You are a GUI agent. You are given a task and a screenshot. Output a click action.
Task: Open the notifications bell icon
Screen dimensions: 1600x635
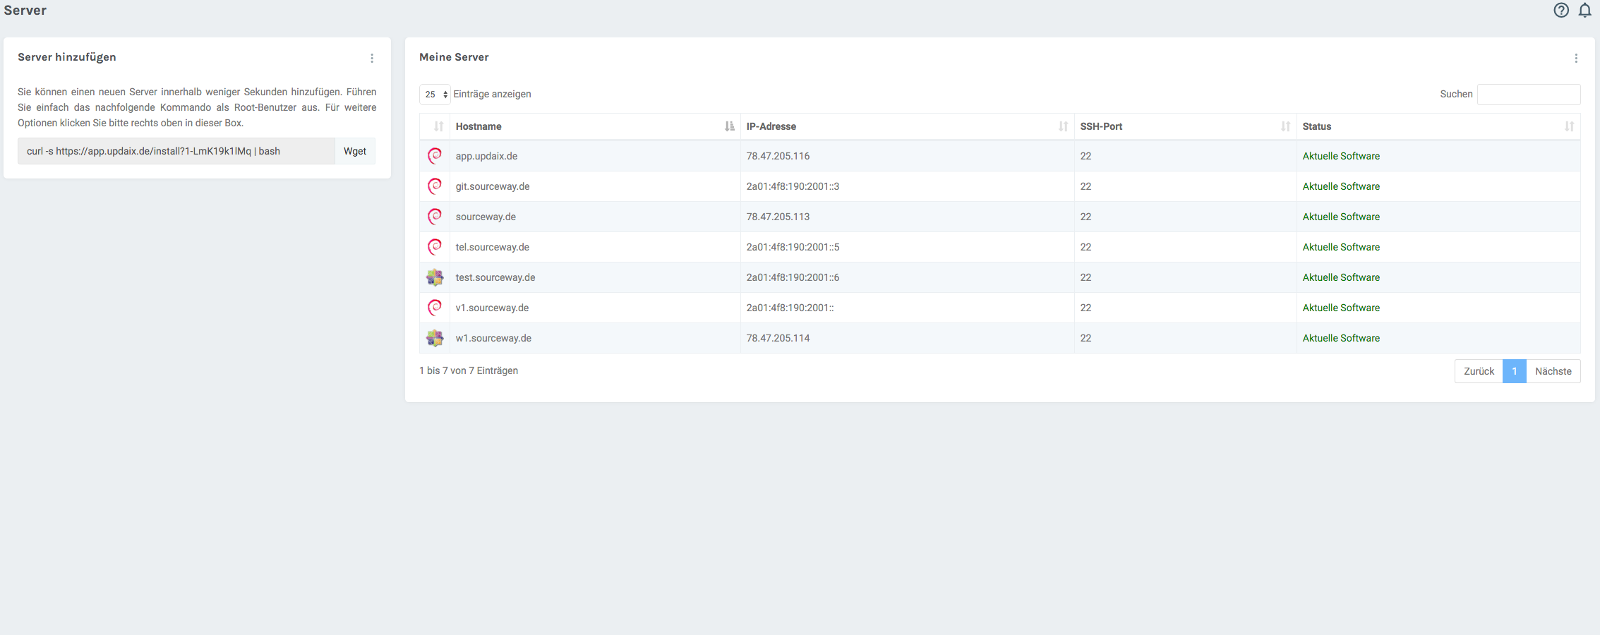[x=1585, y=10]
